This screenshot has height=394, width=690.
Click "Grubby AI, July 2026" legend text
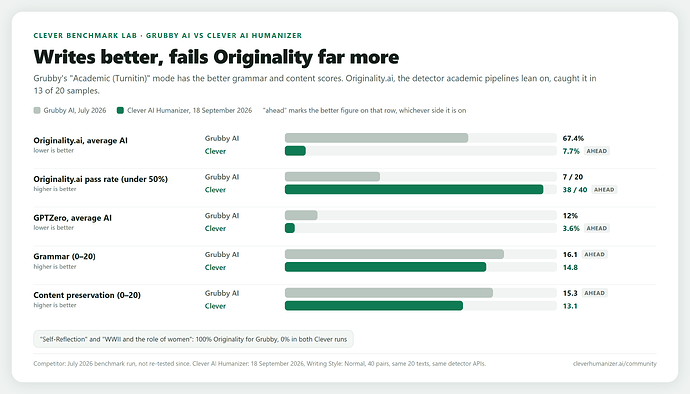pyautogui.click(x=75, y=110)
